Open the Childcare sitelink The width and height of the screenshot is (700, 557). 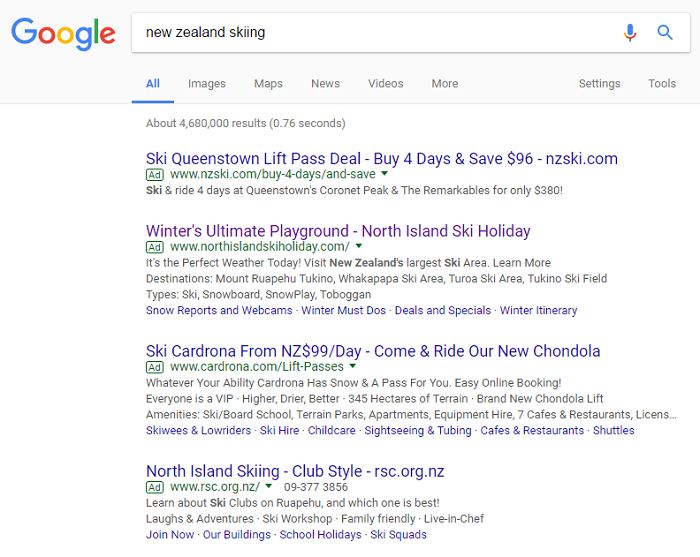click(x=332, y=430)
